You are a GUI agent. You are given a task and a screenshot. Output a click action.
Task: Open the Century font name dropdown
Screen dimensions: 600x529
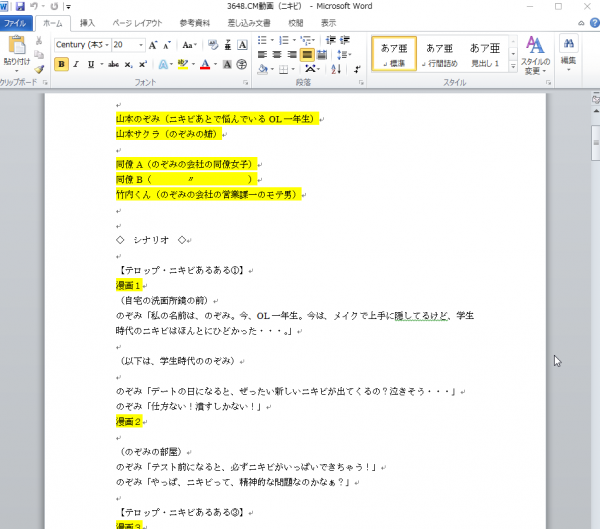(82, 45)
